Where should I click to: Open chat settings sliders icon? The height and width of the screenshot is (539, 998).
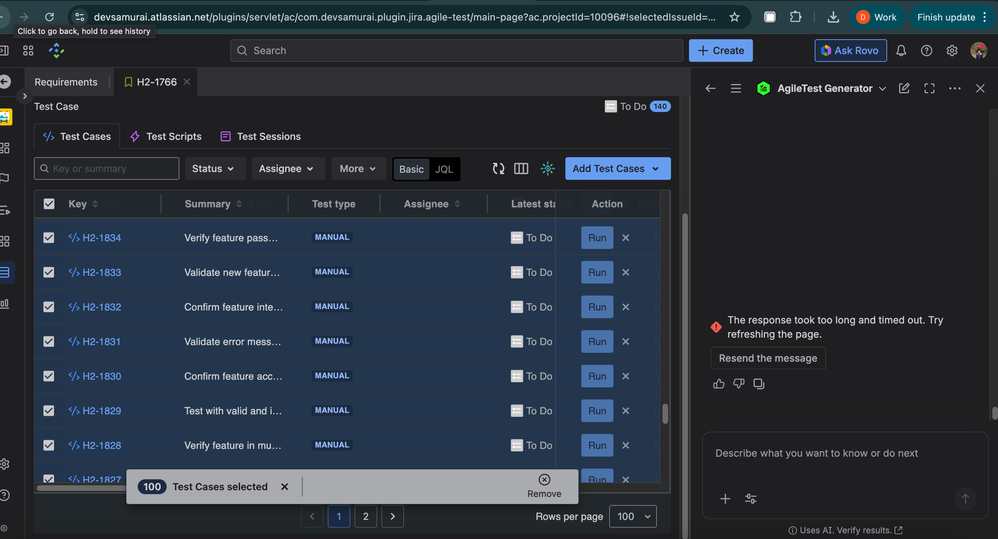pyautogui.click(x=751, y=499)
